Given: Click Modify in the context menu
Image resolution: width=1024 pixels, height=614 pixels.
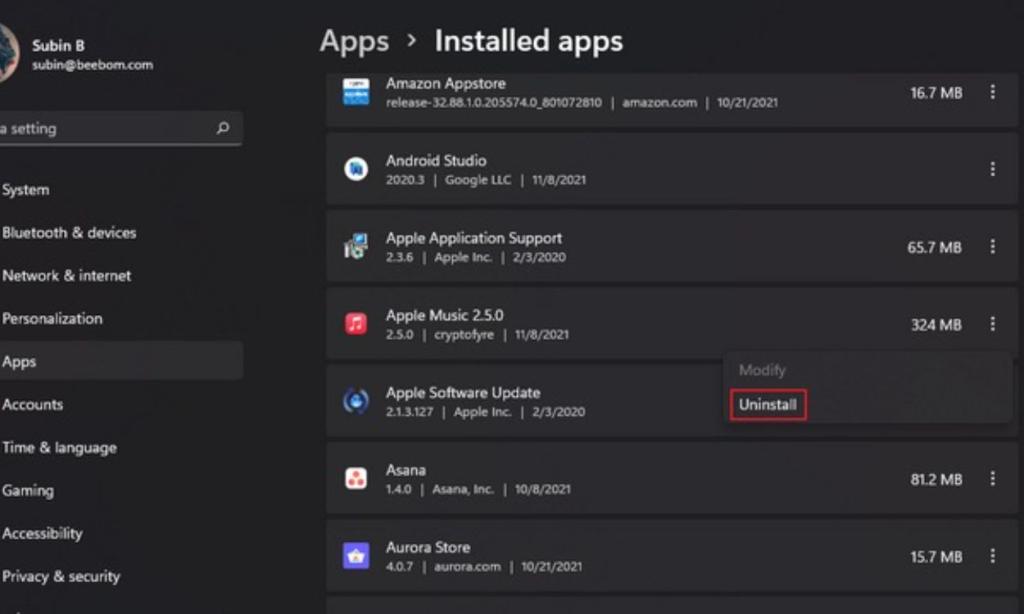Looking at the screenshot, I should click(762, 370).
